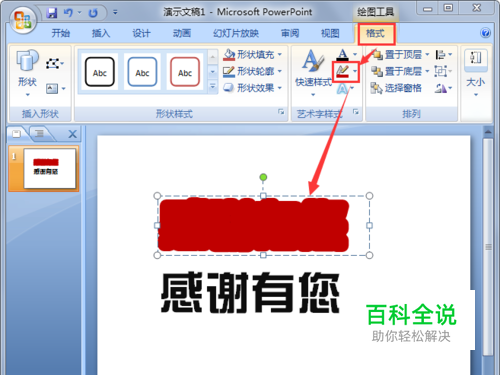Screen dimensions: 500x375
Task: Open the group objects menu
Action: pos(444,71)
